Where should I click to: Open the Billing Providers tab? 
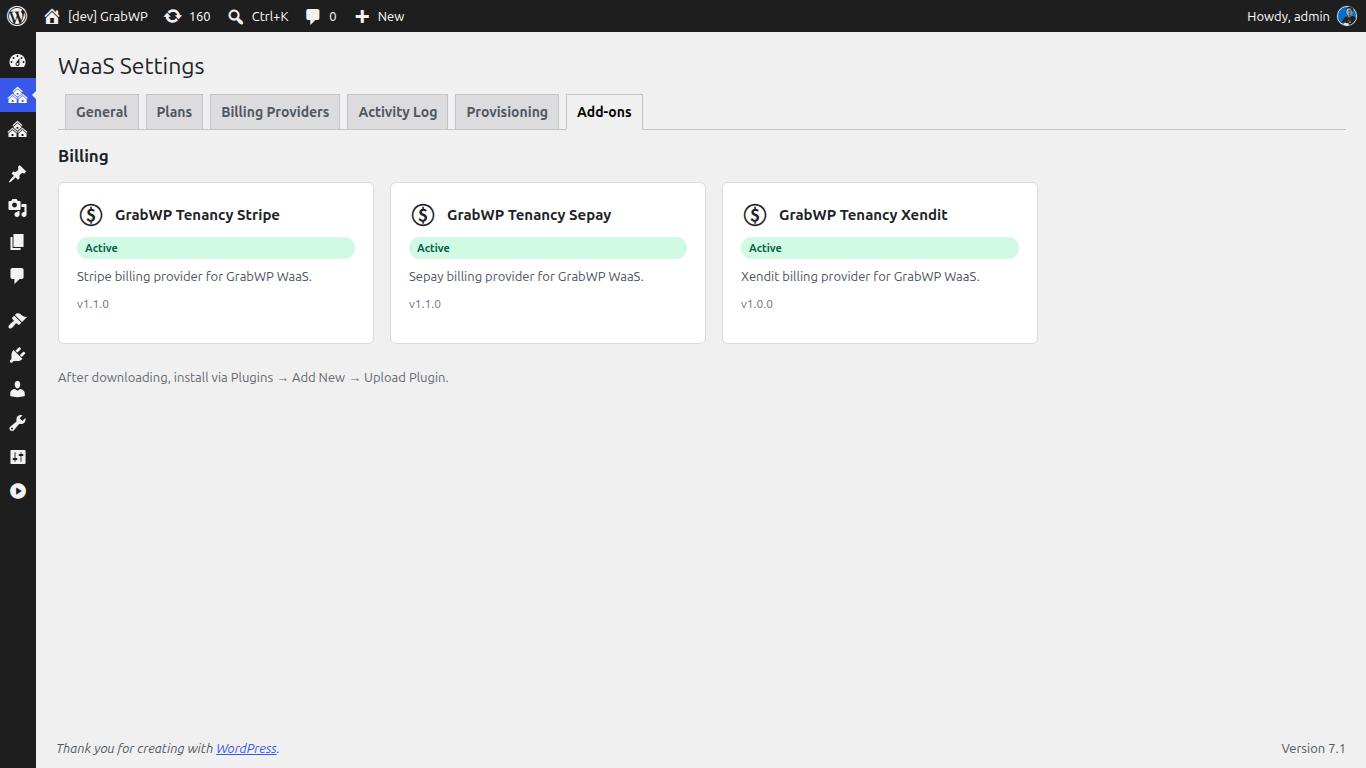[x=275, y=112]
